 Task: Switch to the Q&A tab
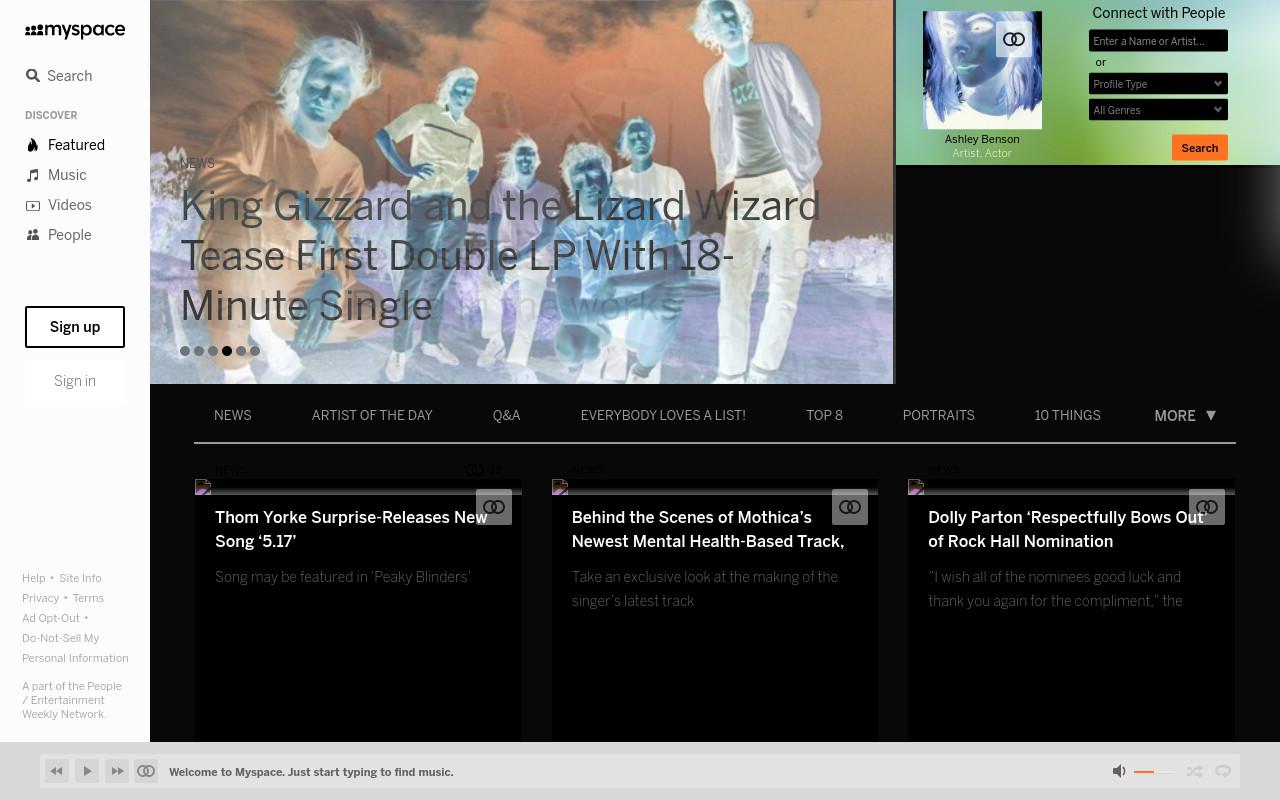point(507,416)
